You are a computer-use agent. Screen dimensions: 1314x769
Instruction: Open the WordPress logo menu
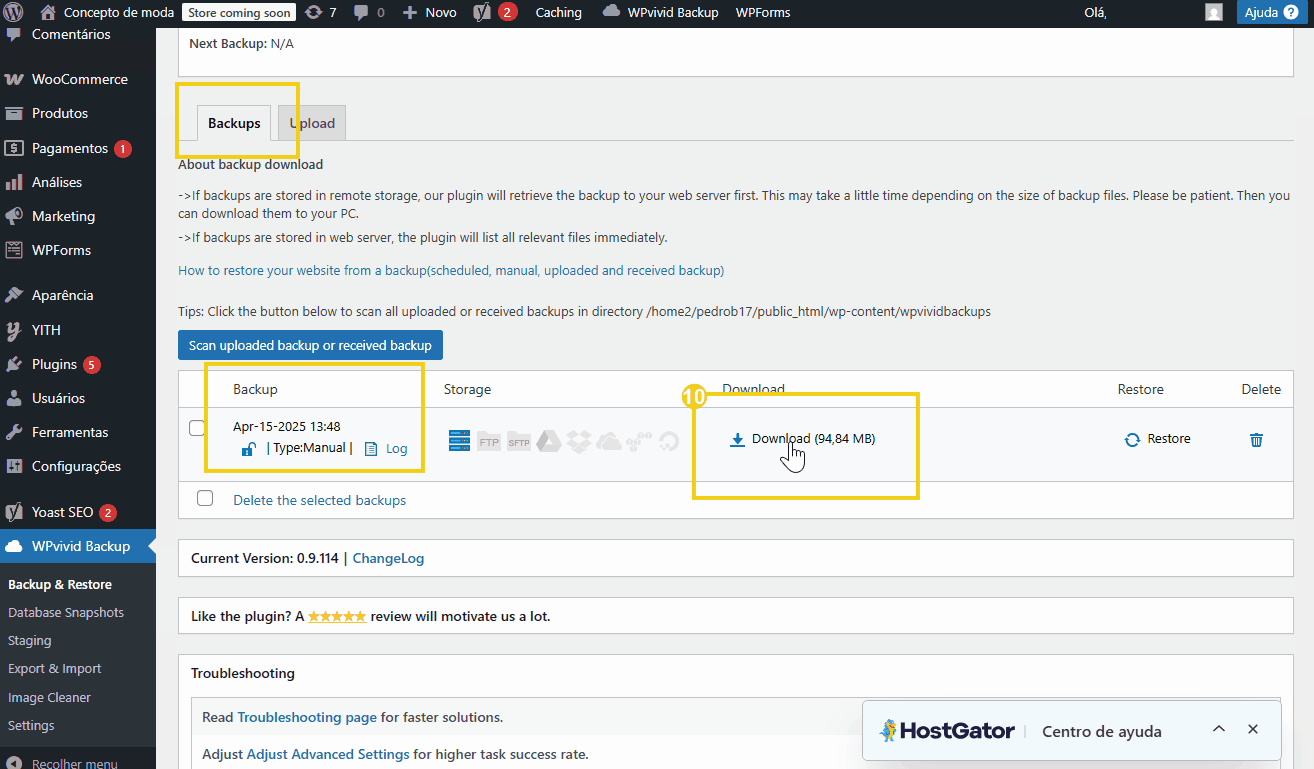pyautogui.click(x=14, y=13)
